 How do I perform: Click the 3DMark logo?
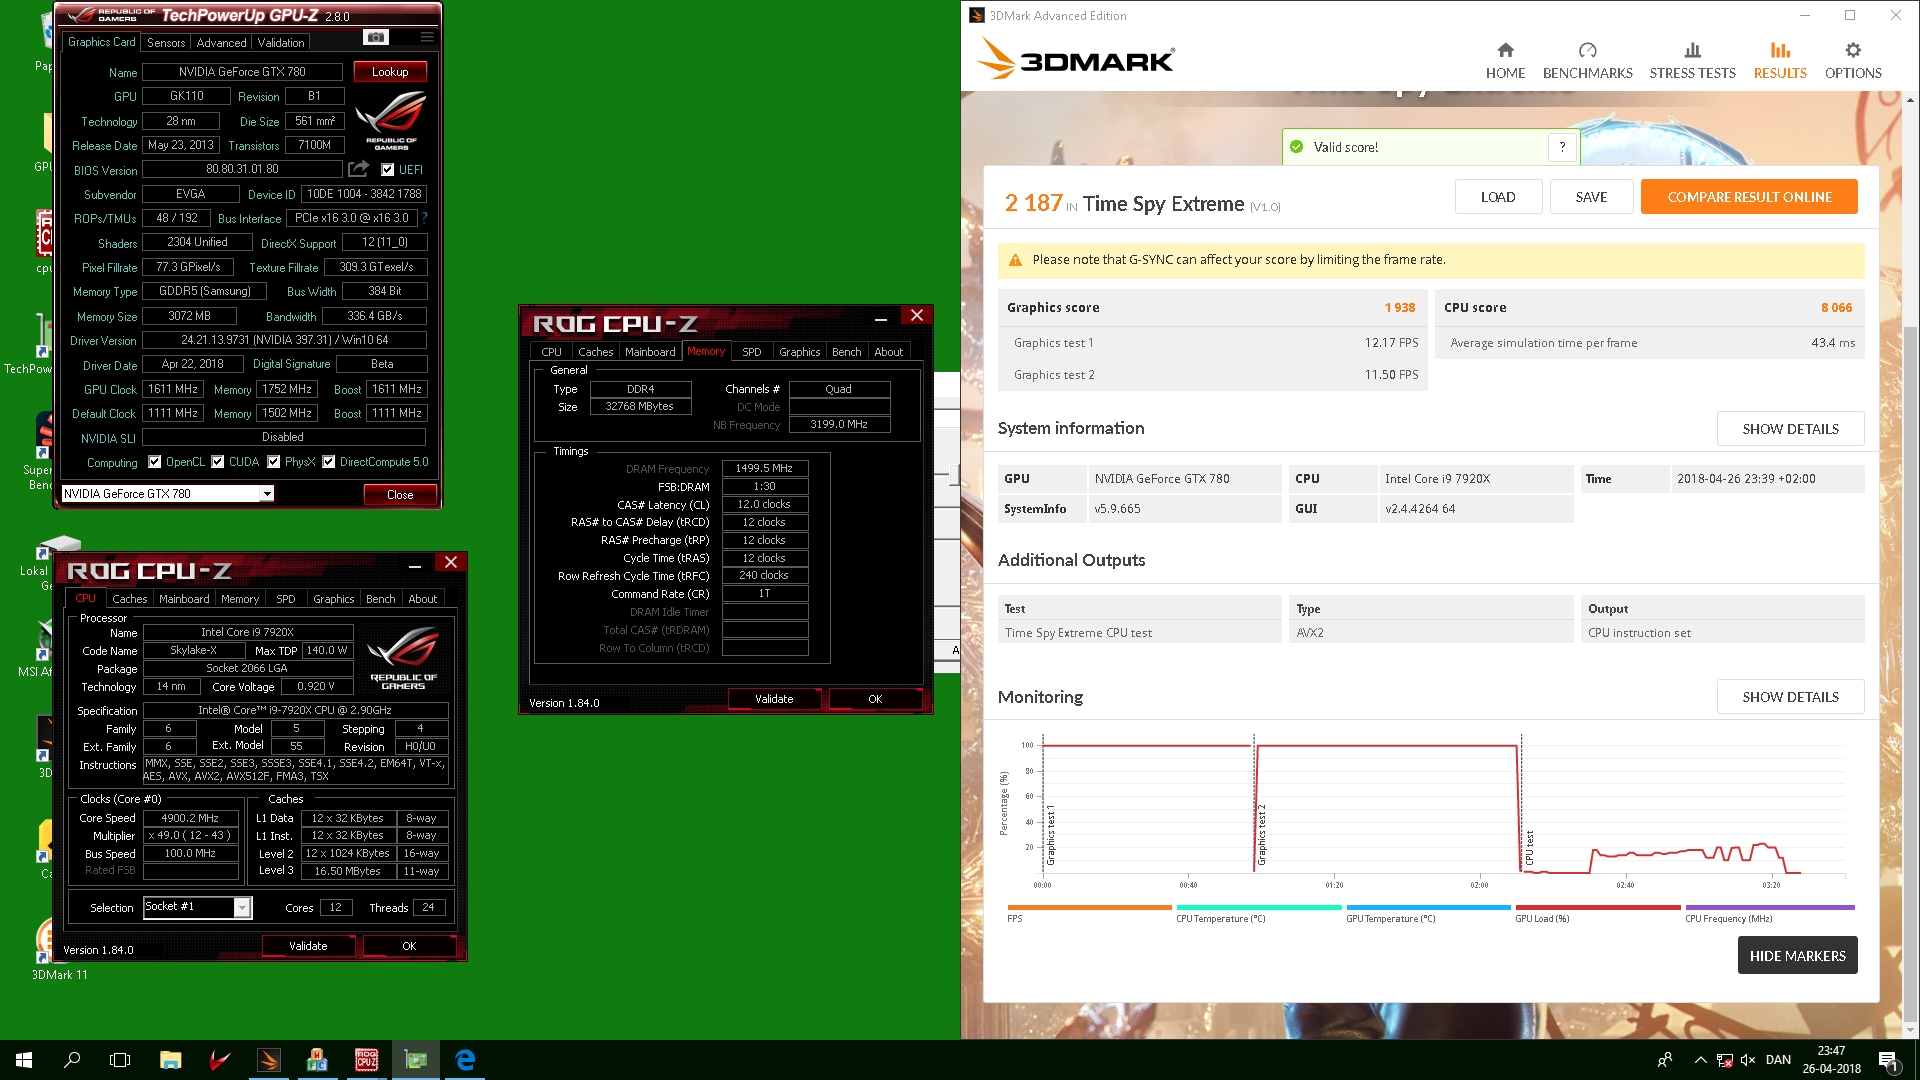1075,59
